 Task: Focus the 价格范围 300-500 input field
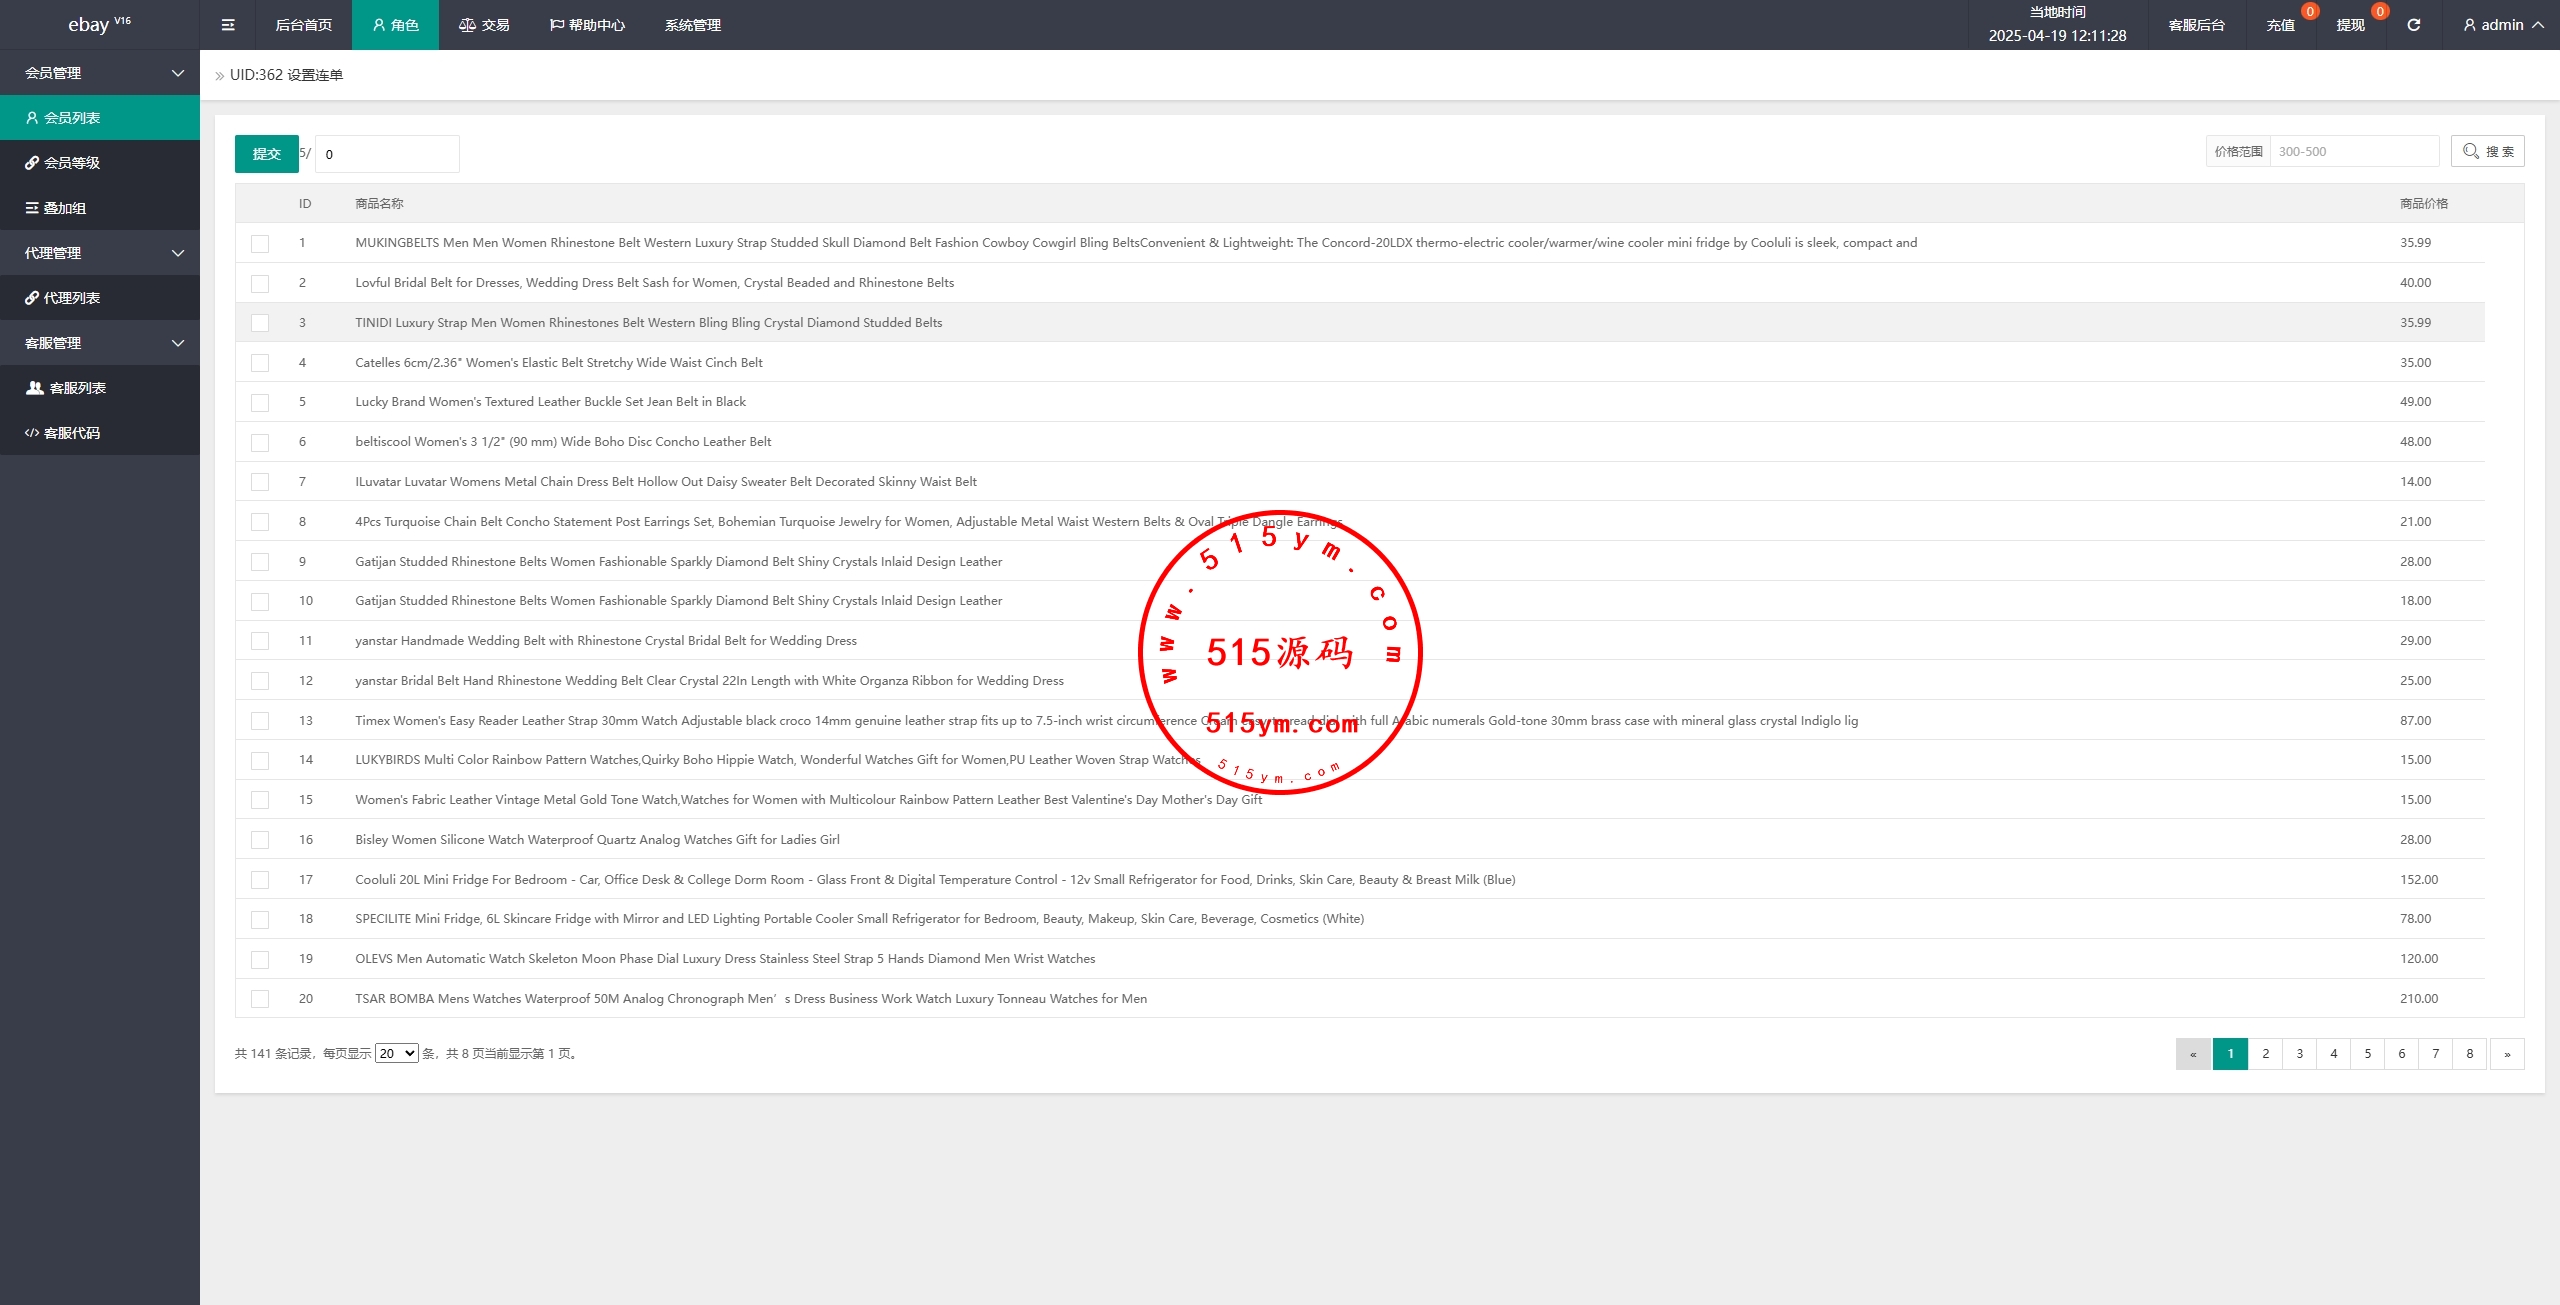tap(2353, 151)
